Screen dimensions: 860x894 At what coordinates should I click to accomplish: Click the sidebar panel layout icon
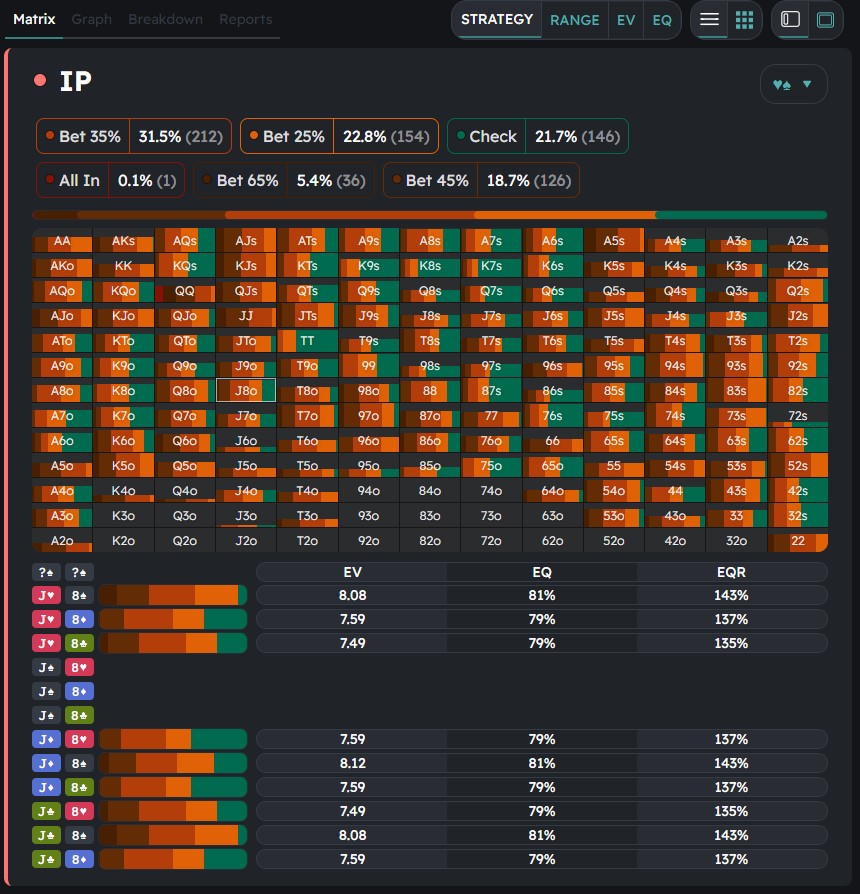(x=790, y=20)
